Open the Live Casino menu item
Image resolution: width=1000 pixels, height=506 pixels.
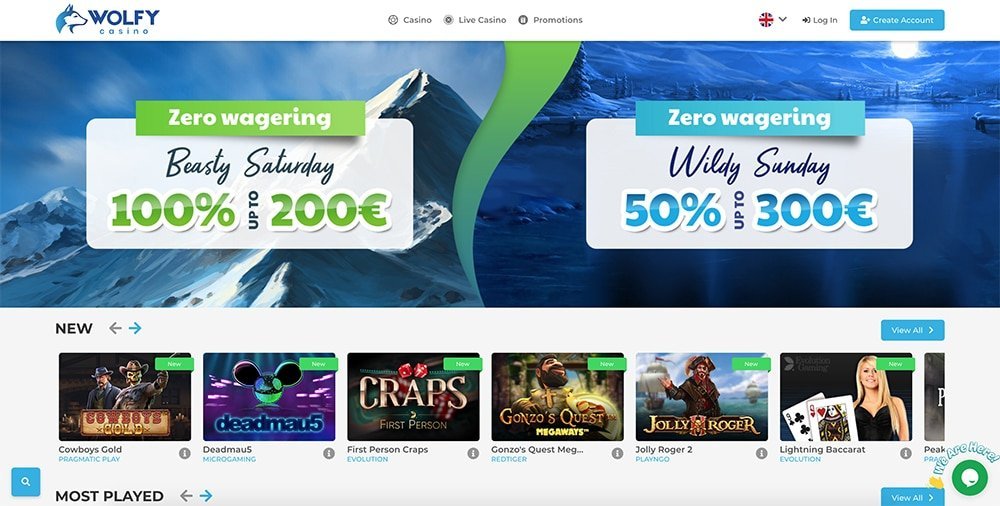474,20
